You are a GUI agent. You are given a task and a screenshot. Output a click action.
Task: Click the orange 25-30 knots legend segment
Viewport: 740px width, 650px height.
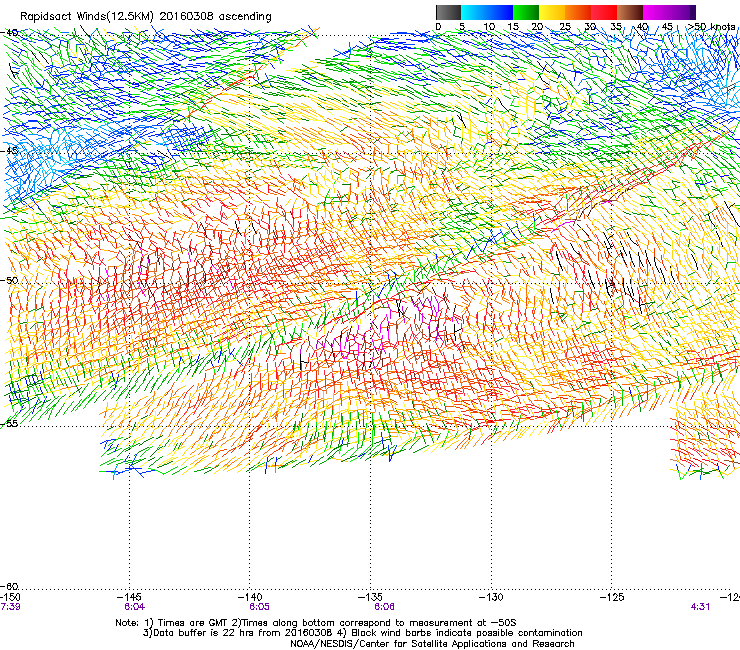578,12
